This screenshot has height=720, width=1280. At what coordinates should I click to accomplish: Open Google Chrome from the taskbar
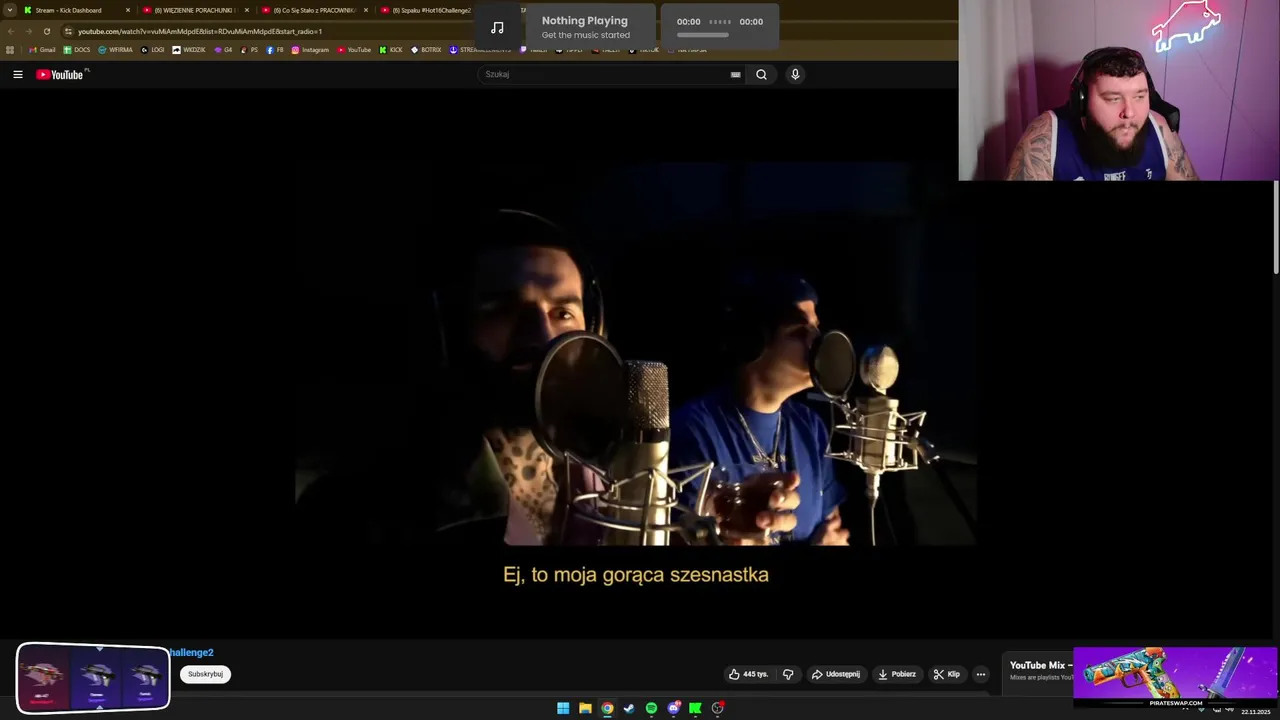(x=607, y=708)
